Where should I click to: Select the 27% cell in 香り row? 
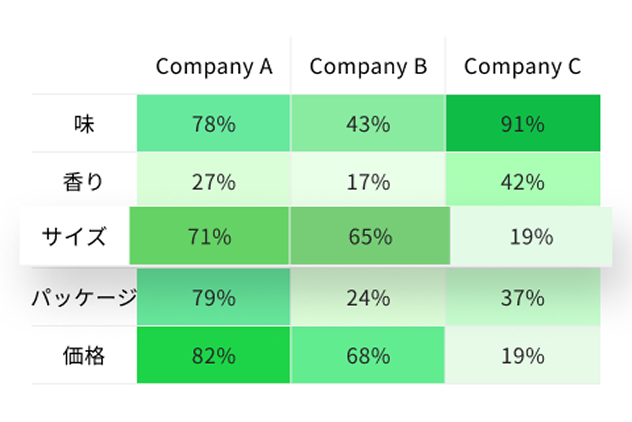click(x=214, y=182)
